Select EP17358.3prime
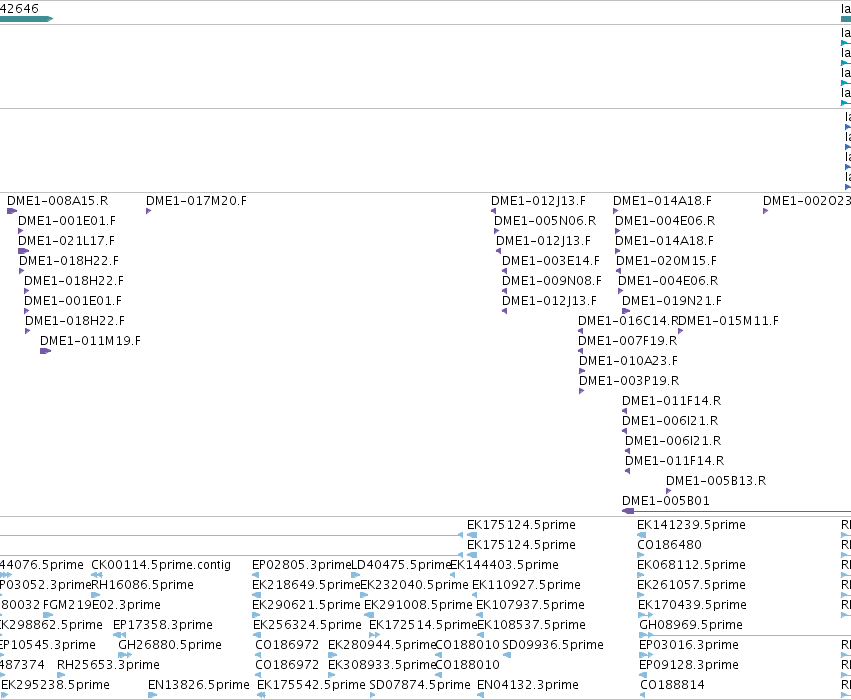The width and height of the screenshot is (851, 700). coord(163,625)
